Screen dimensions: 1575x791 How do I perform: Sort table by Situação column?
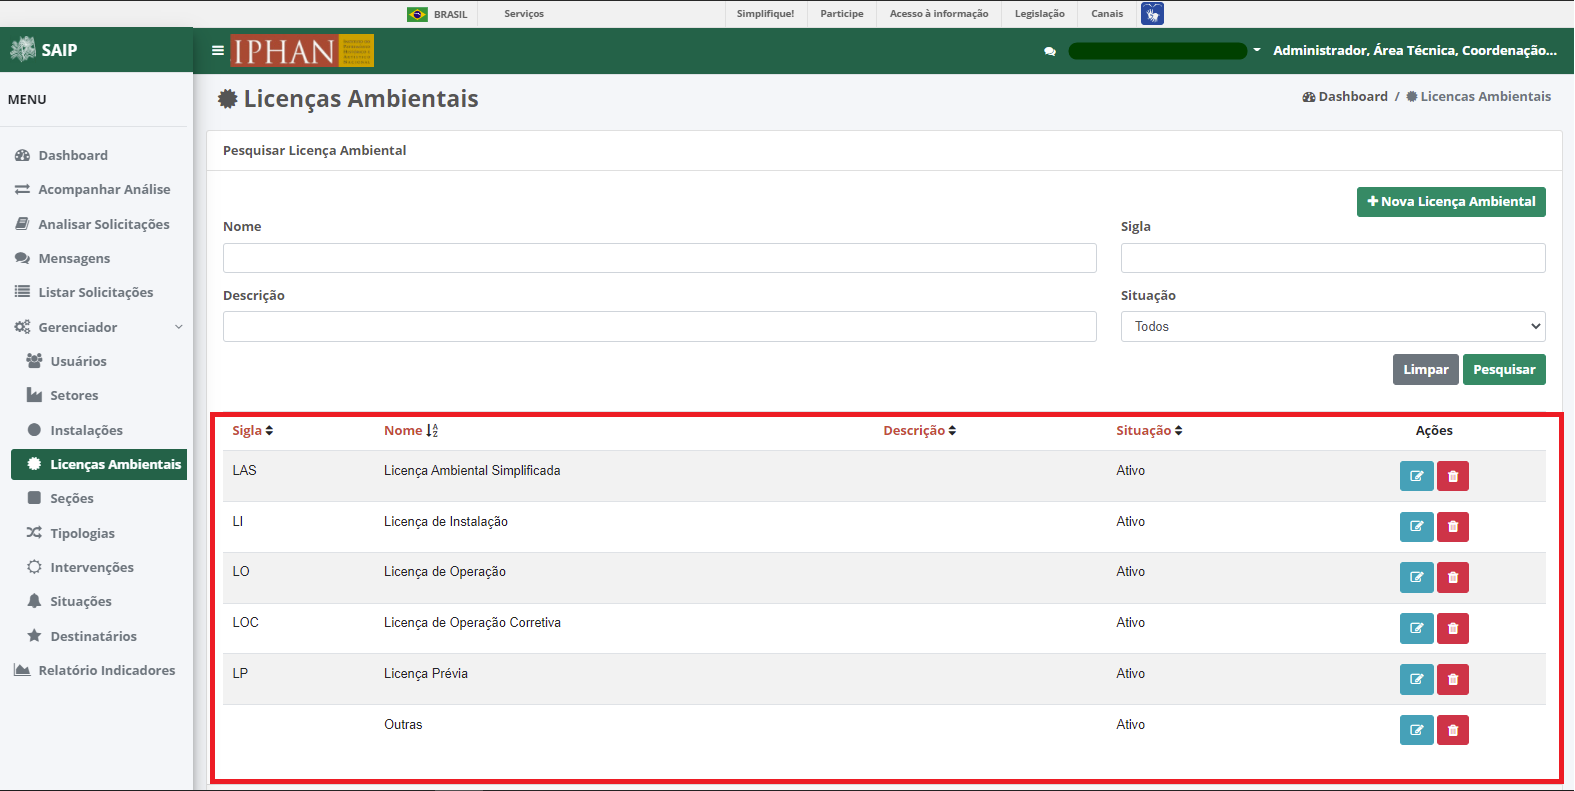[x=1149, y=430]
